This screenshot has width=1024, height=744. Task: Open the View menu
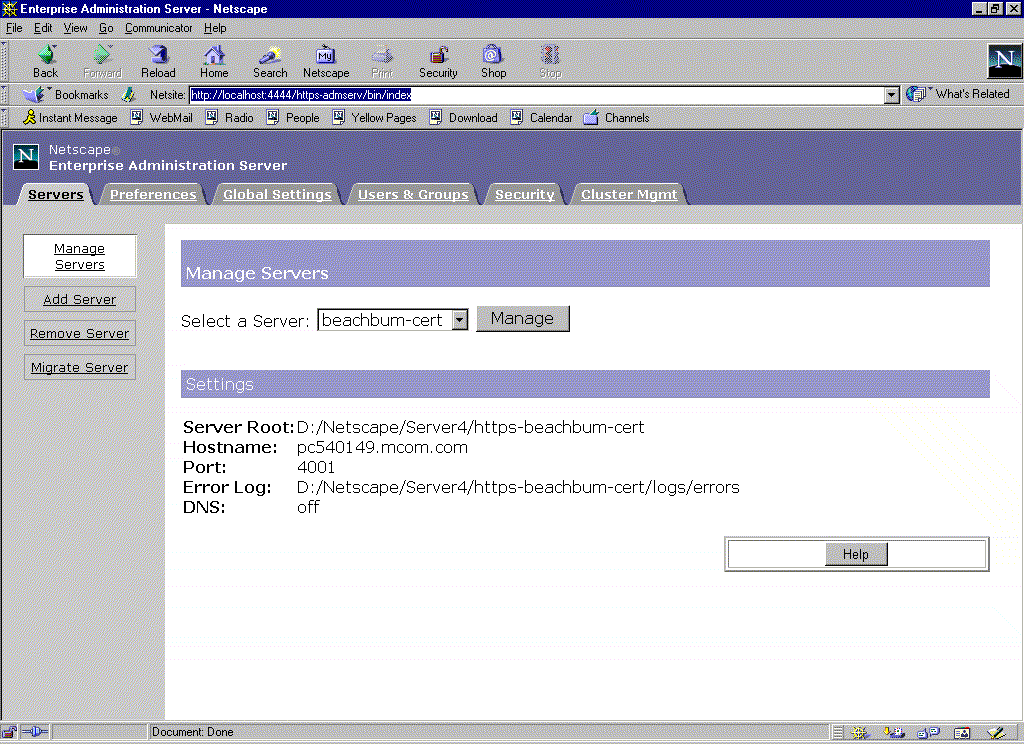[75, 28]
